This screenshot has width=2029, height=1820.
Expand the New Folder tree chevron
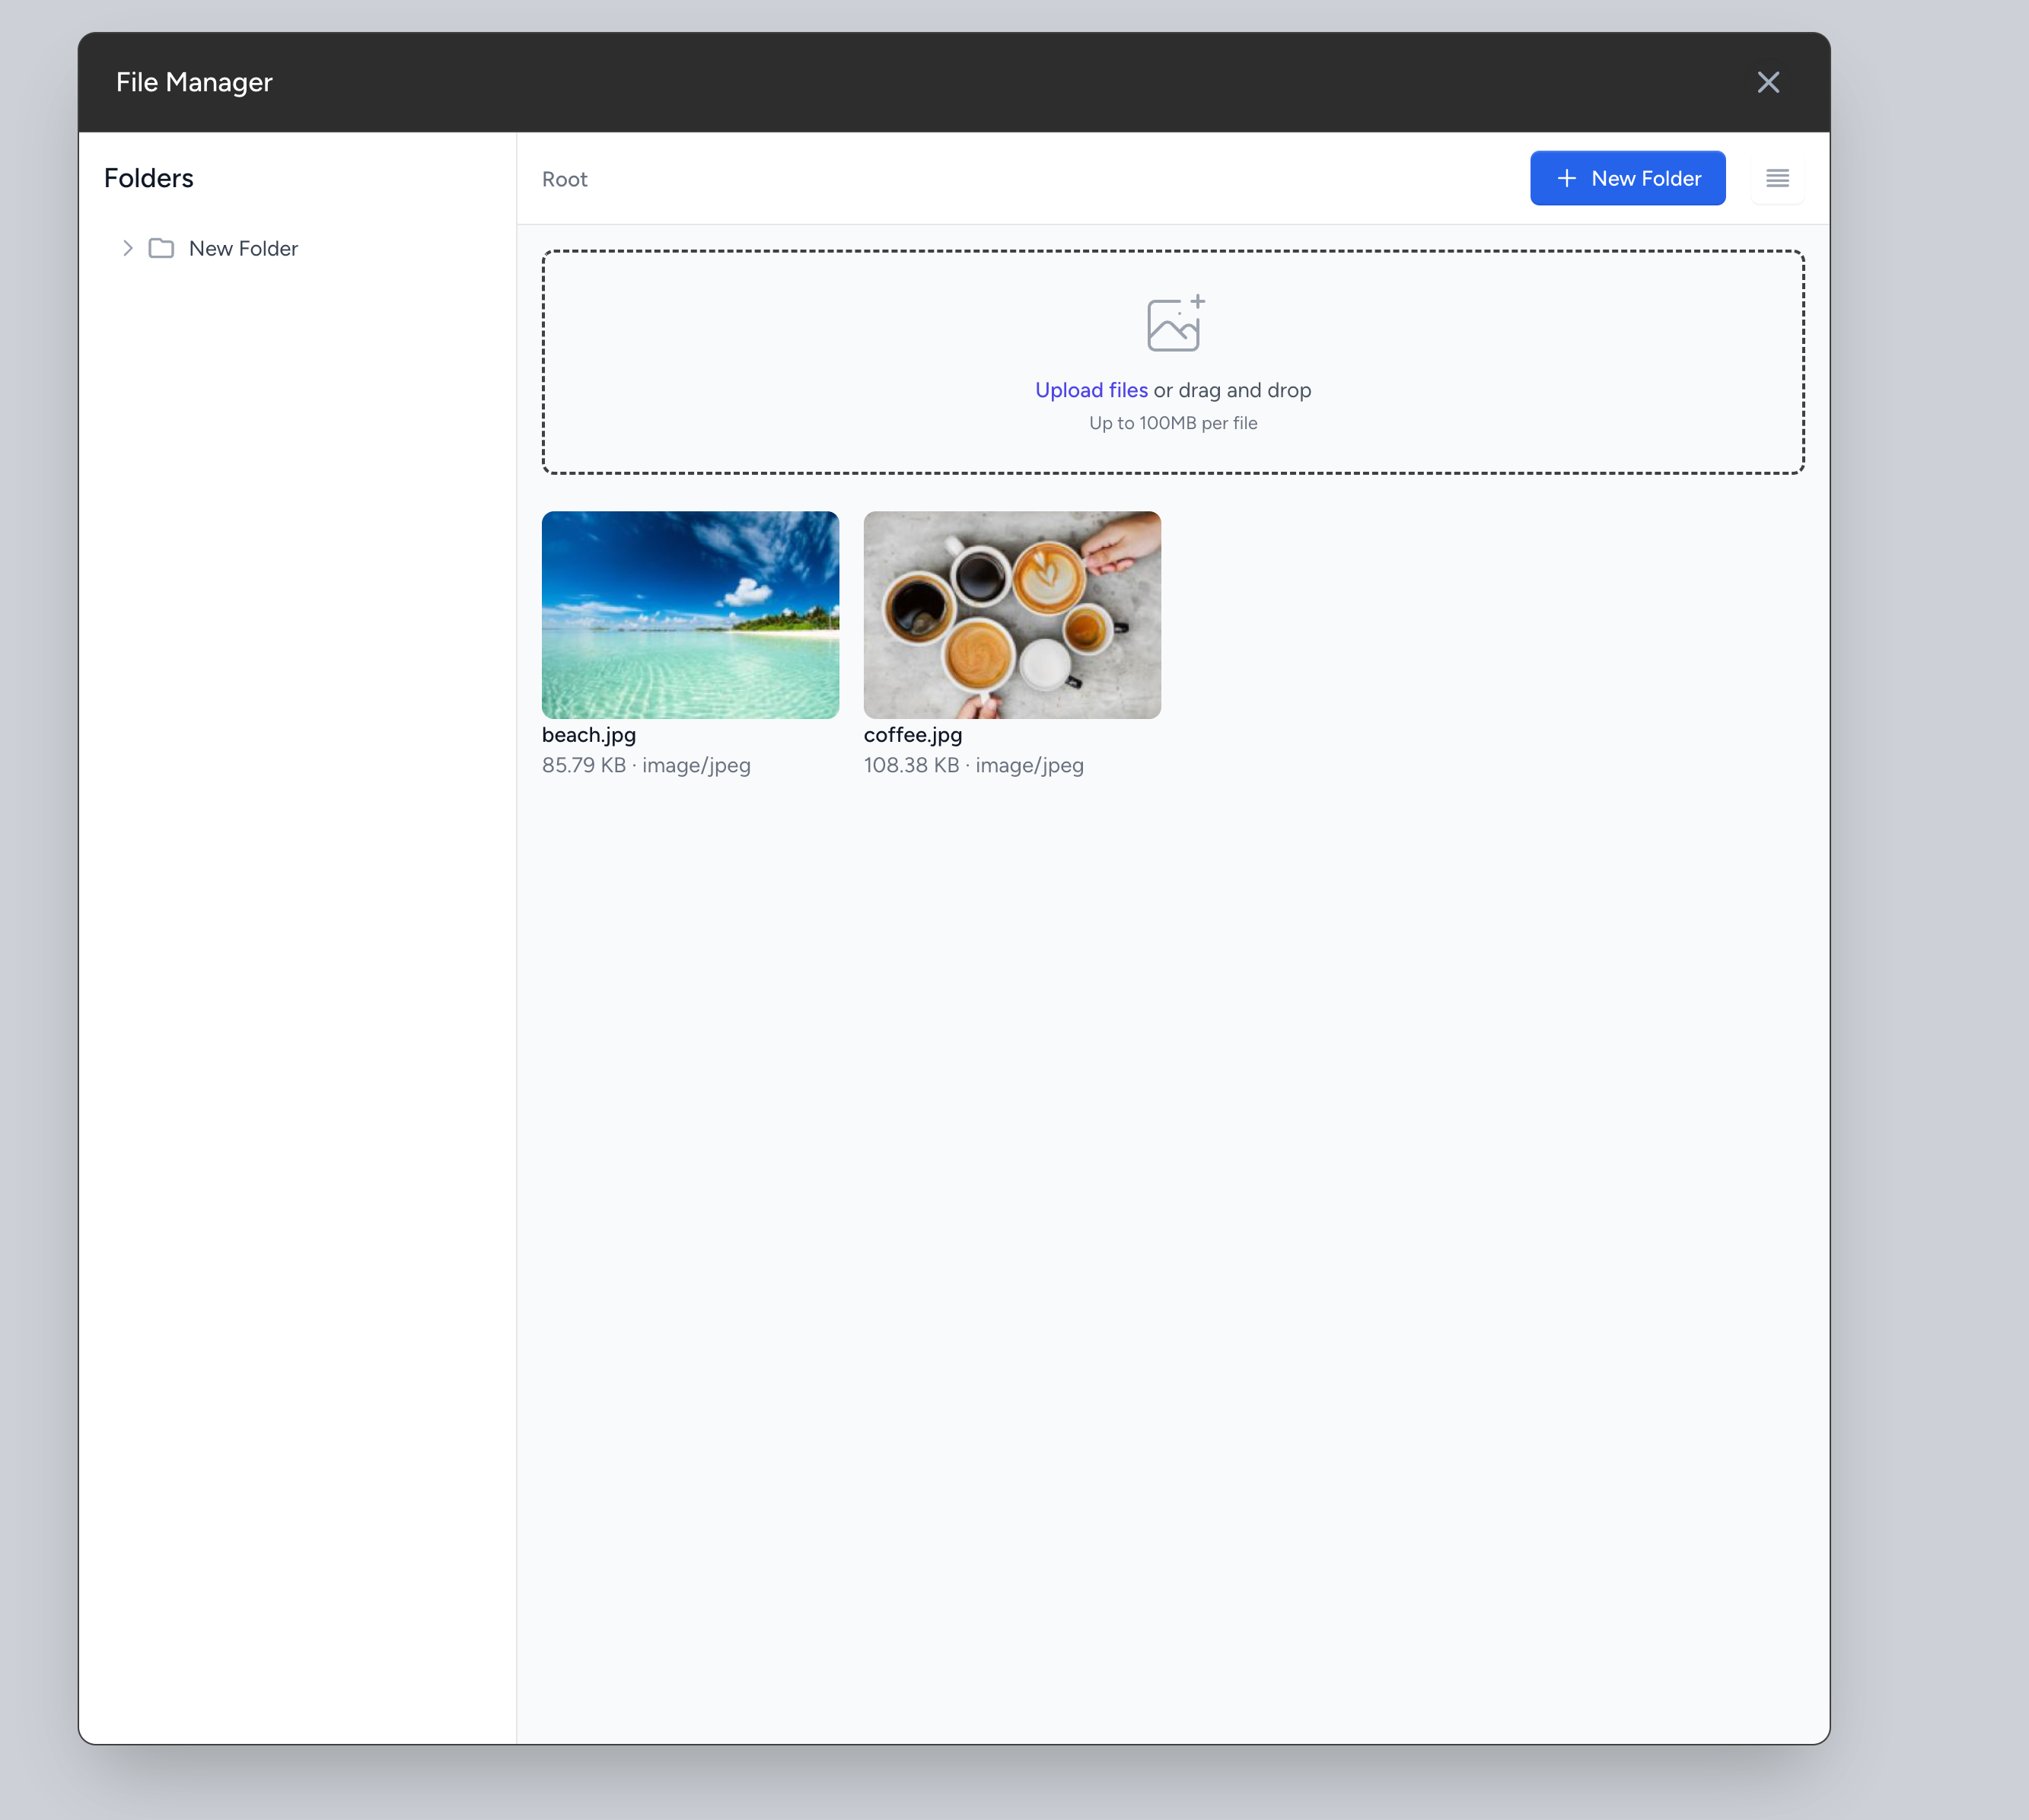(128, 248)
